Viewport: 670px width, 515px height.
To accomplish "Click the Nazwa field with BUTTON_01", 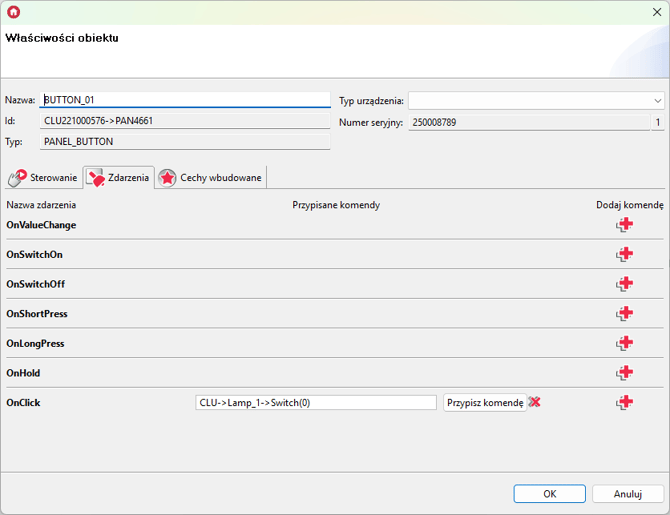I will [184, 100].
